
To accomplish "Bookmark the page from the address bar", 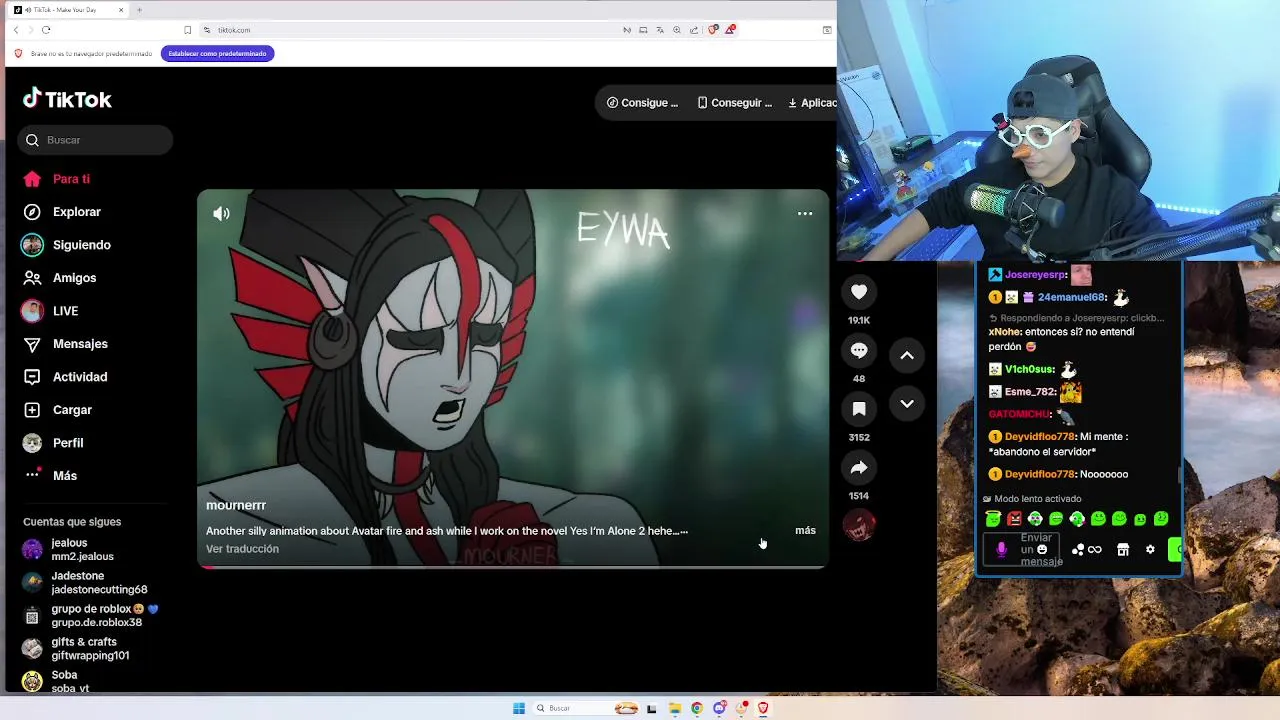I will pos(187,30).
